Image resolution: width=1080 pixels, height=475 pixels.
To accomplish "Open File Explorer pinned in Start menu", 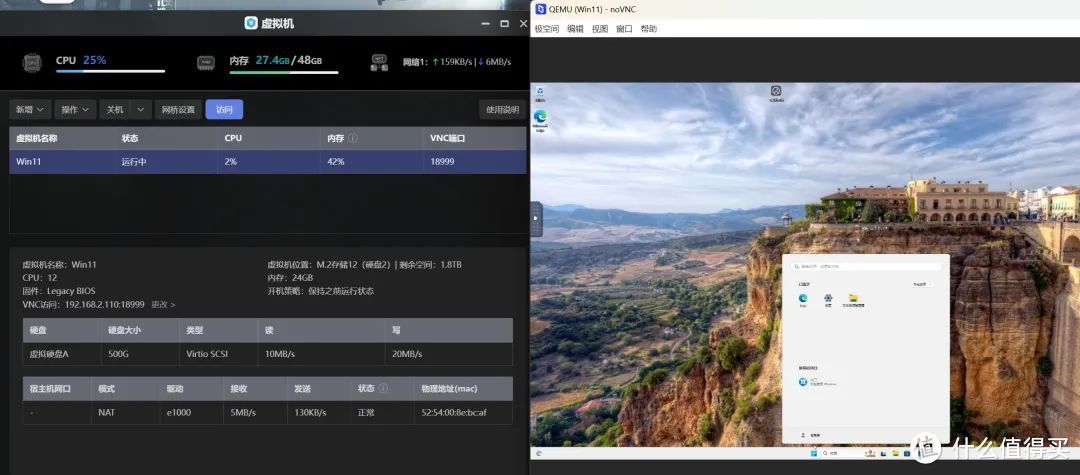I will [853, 299].
